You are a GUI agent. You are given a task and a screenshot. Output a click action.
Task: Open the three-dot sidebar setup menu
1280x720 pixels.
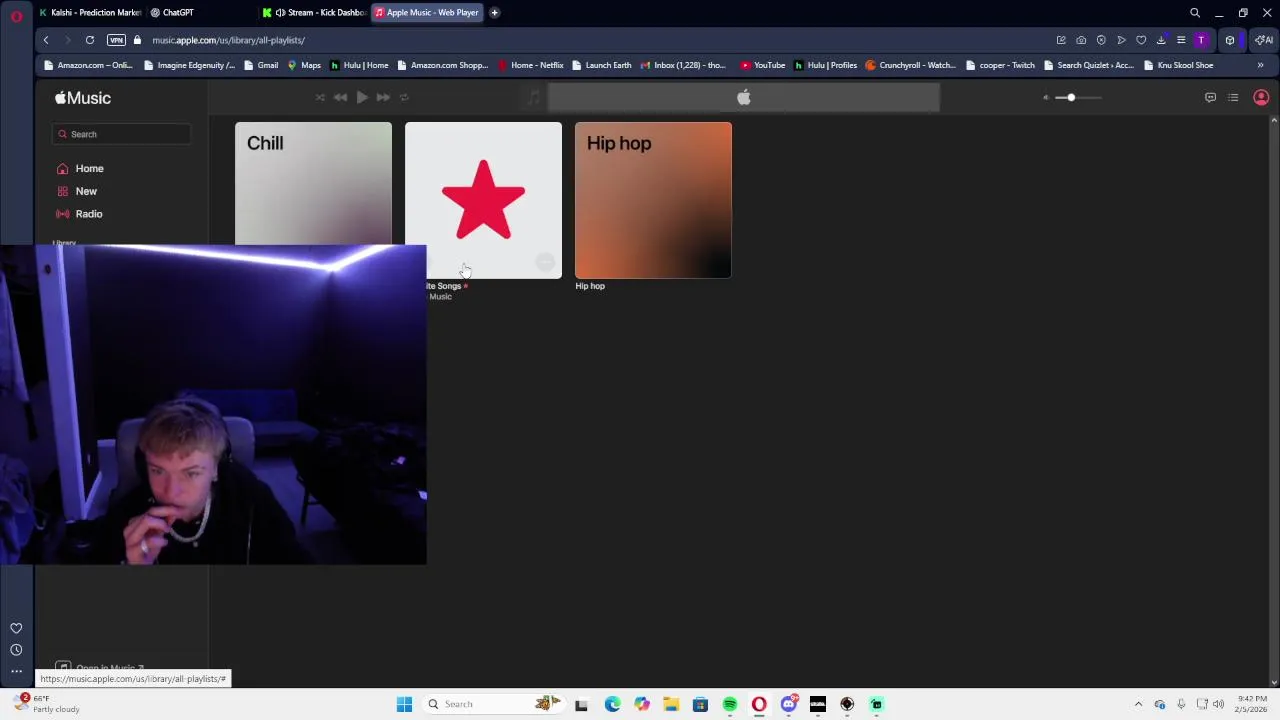tap(16, 672)
